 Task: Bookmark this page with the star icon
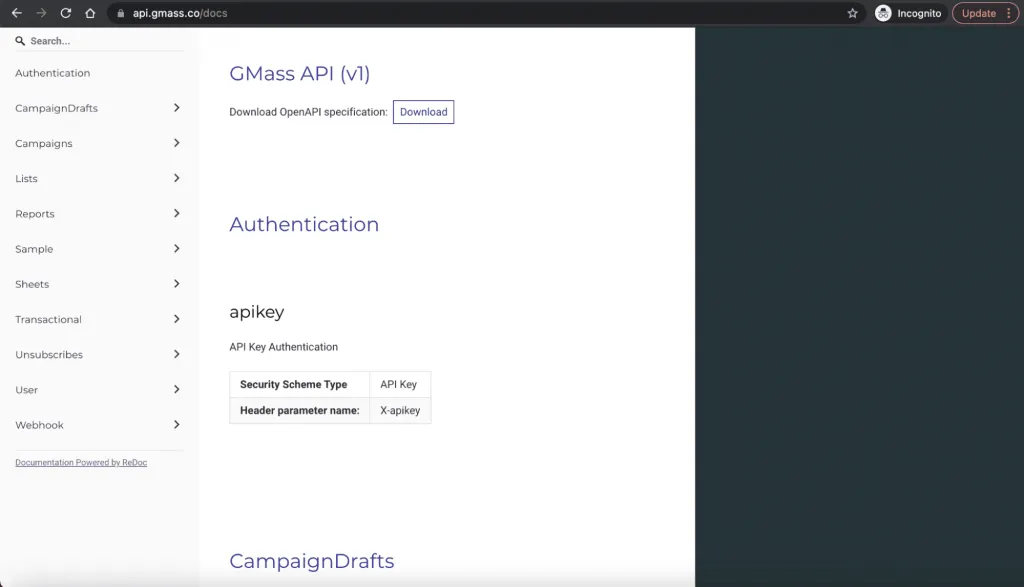click(852, 13)
